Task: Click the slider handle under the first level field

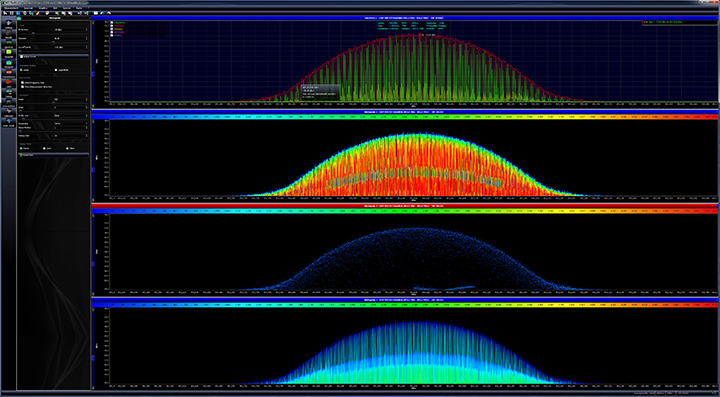Action: coord(33,34)
